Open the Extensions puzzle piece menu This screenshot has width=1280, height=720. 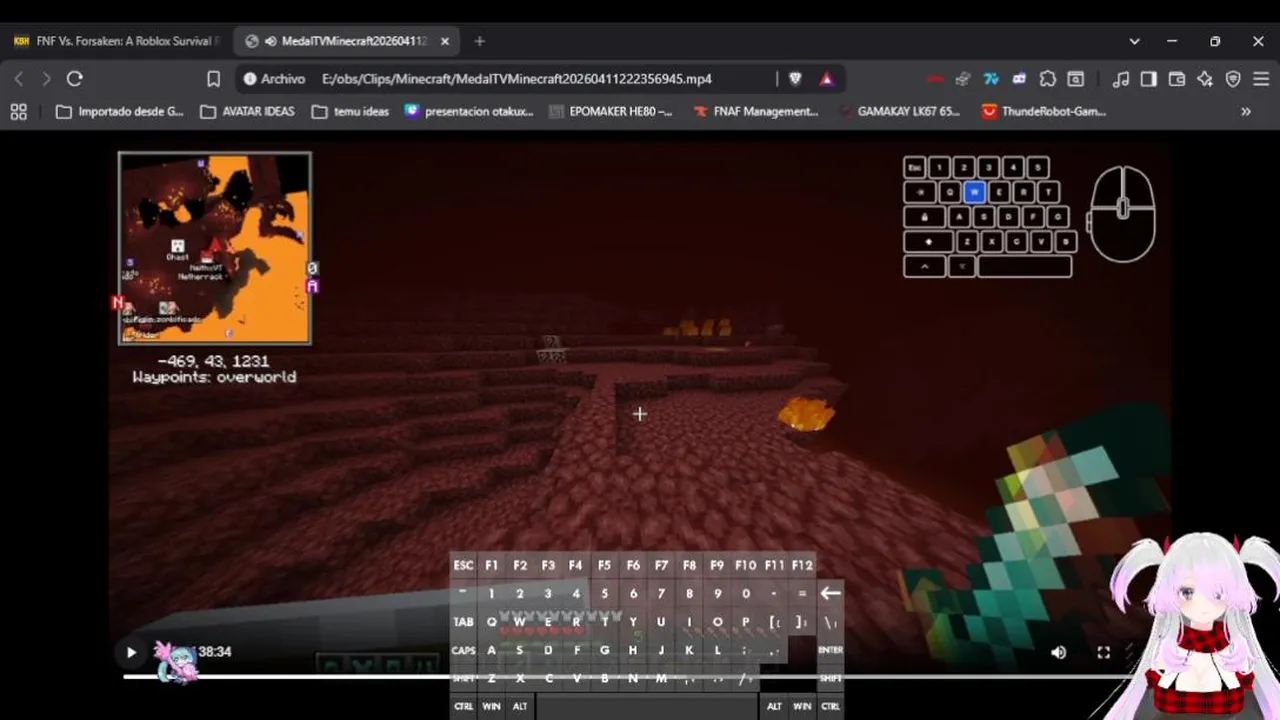click(1047, 79)
